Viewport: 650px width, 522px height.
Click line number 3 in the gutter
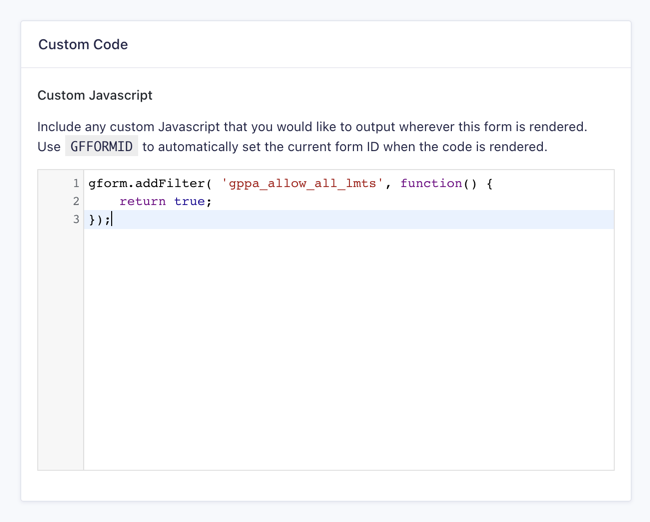(76, 219)
